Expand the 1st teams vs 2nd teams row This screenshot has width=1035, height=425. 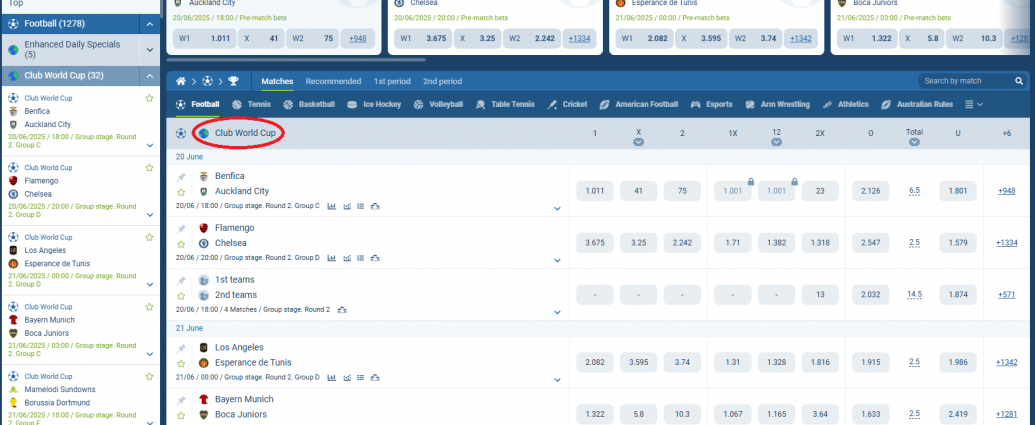tap(557, 311)
